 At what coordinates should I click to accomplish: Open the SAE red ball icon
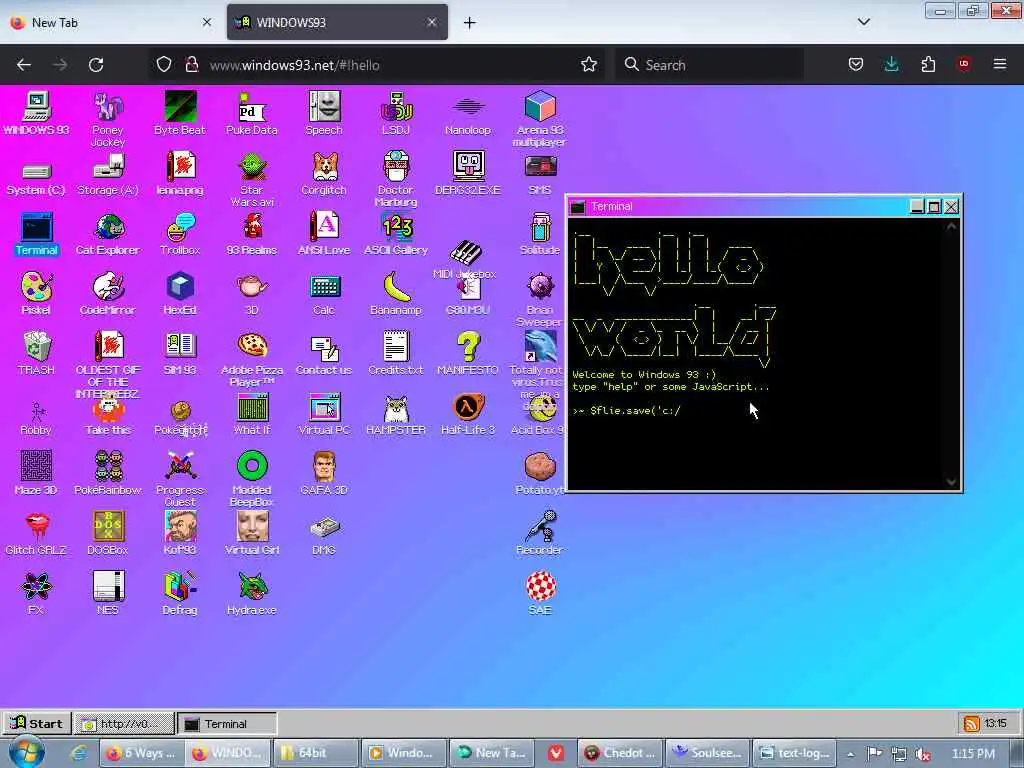(x=539, y=594)
